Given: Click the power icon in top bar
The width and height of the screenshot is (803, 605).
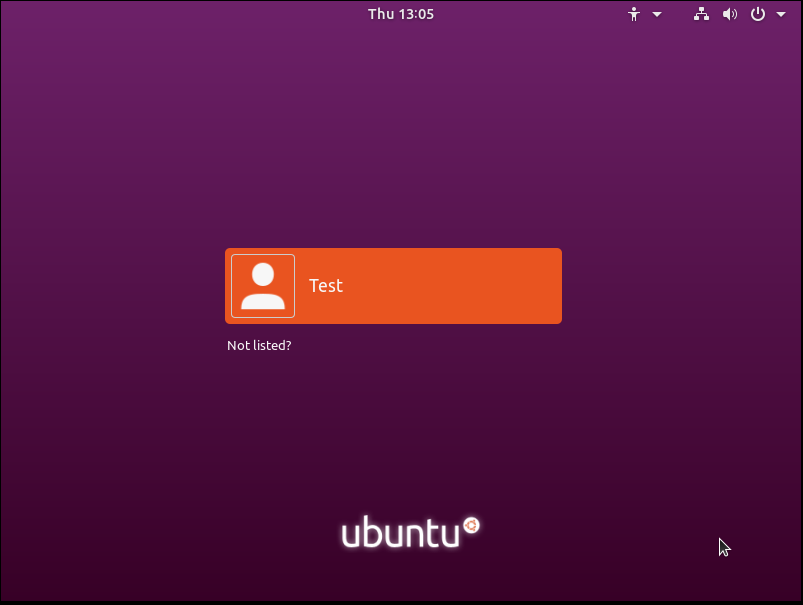Looking at the screenshot, I should (x=758, y=14).
